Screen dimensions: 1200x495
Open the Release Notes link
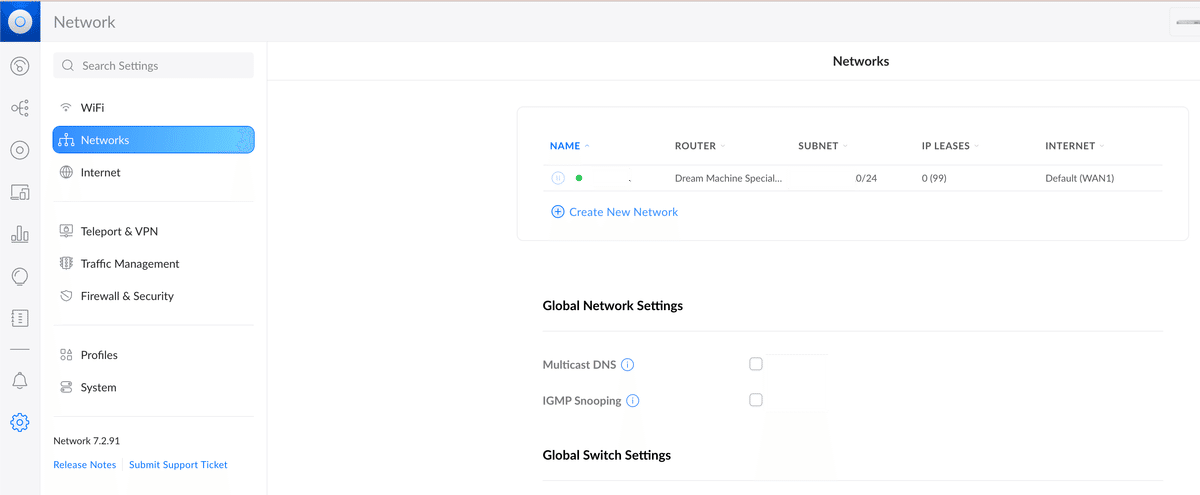(84, 465)
